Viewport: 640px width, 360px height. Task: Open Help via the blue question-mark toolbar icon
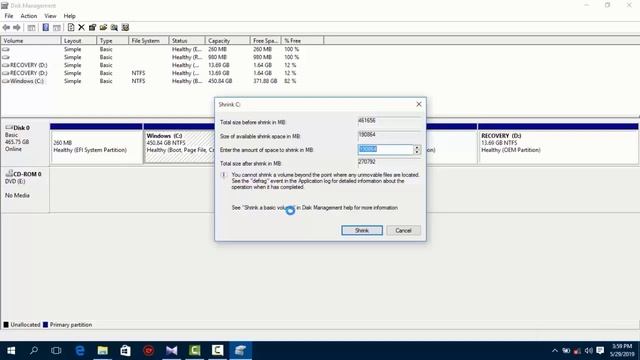coord(45,27)
